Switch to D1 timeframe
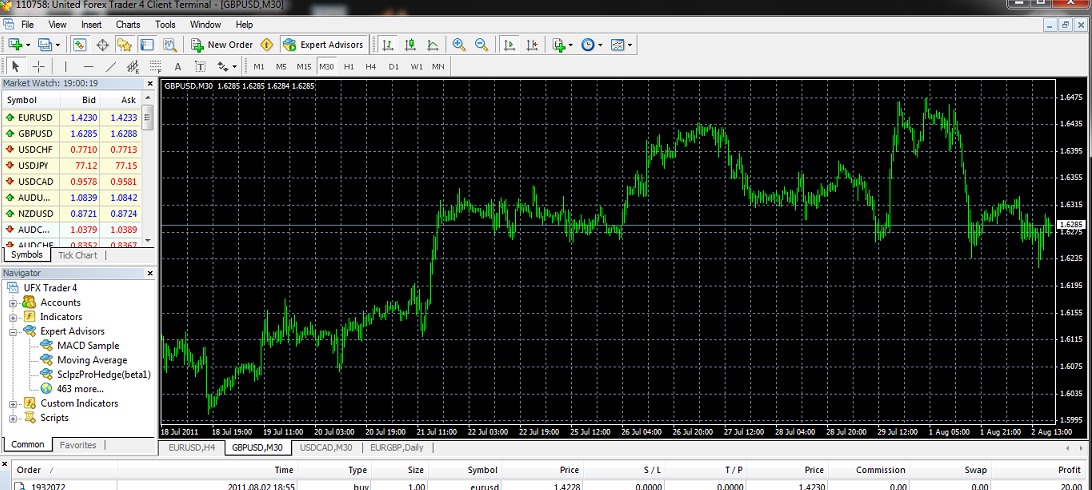1092x490 pixels. pyautogui.click(x=393, y=66)
